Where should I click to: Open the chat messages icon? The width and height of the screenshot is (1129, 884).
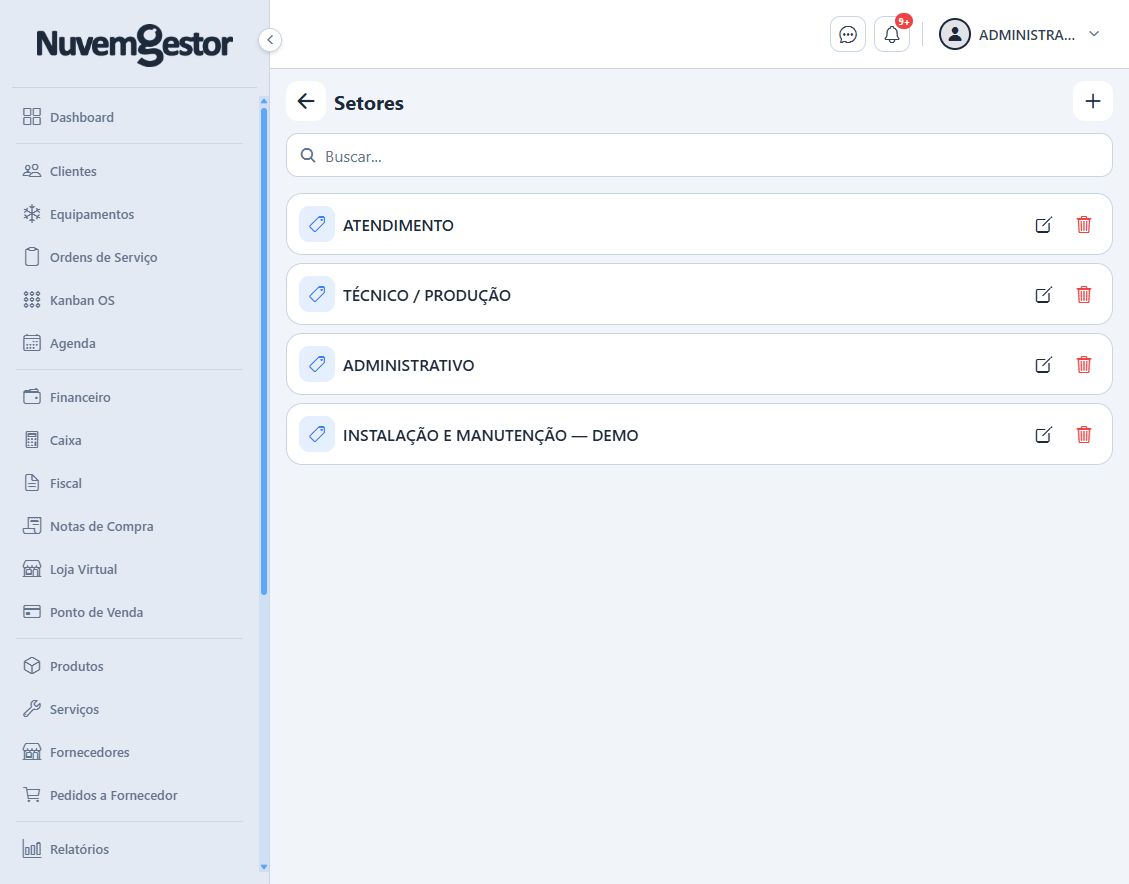tap(847, 35)
